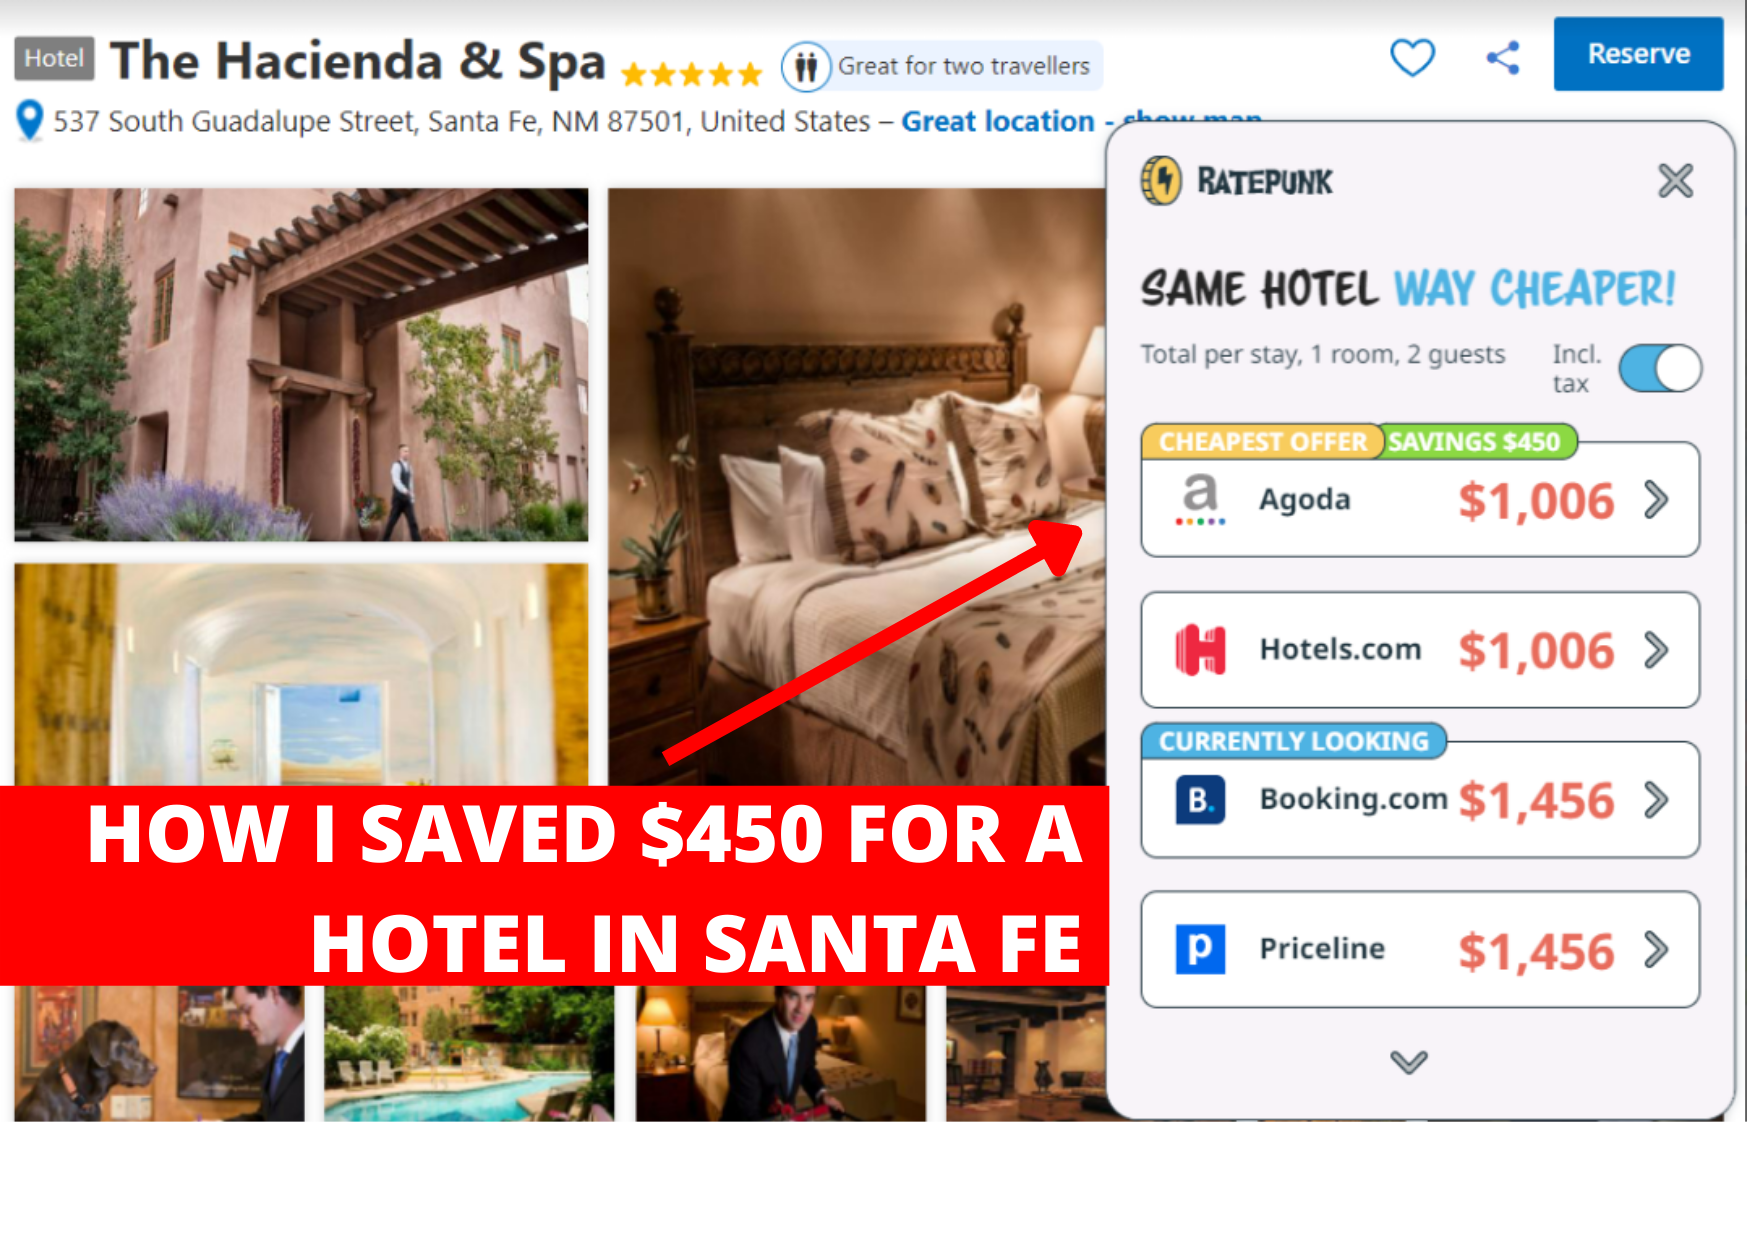Click the two travellers icon
This screenshot has height=1240, width=1748.
(806, 67)
